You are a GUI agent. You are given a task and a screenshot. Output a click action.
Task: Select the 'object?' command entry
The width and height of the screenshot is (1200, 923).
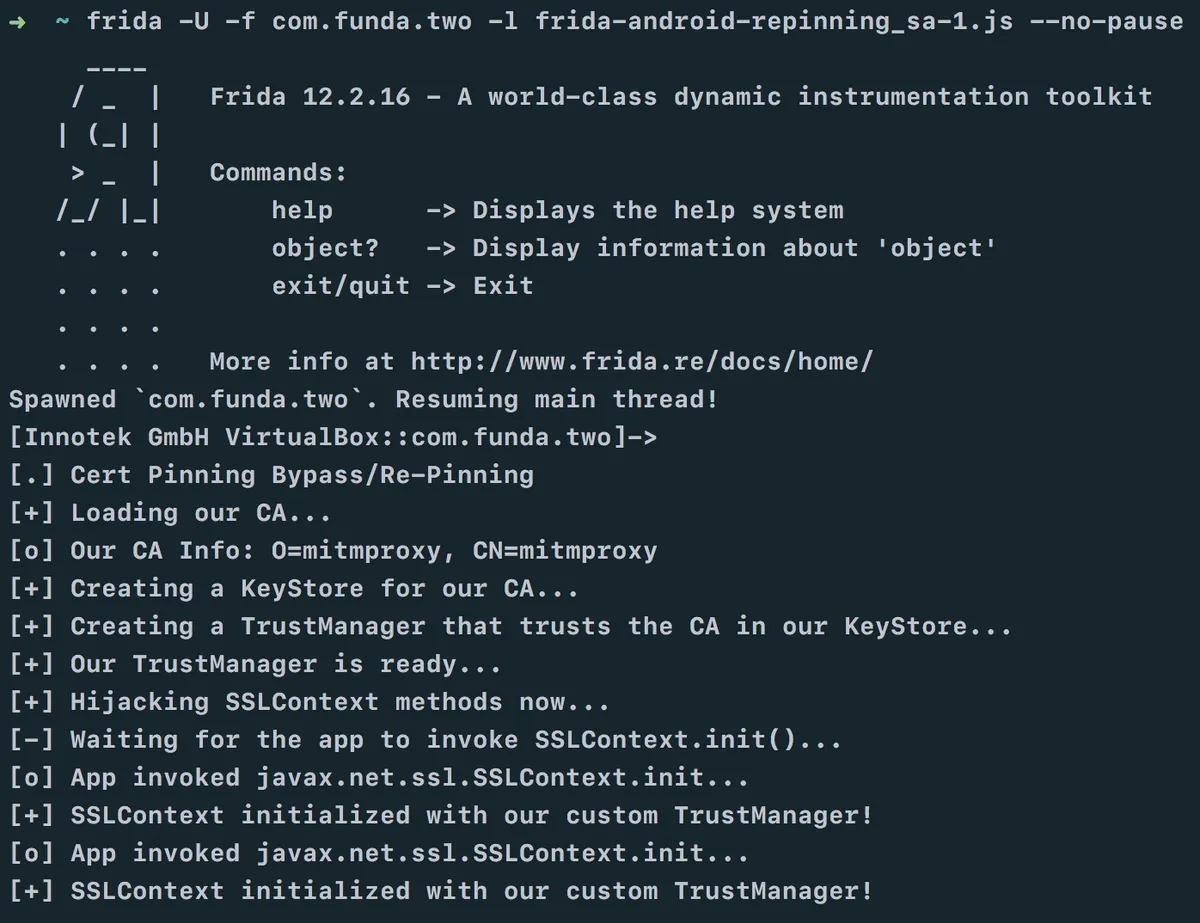click(325, 248)
